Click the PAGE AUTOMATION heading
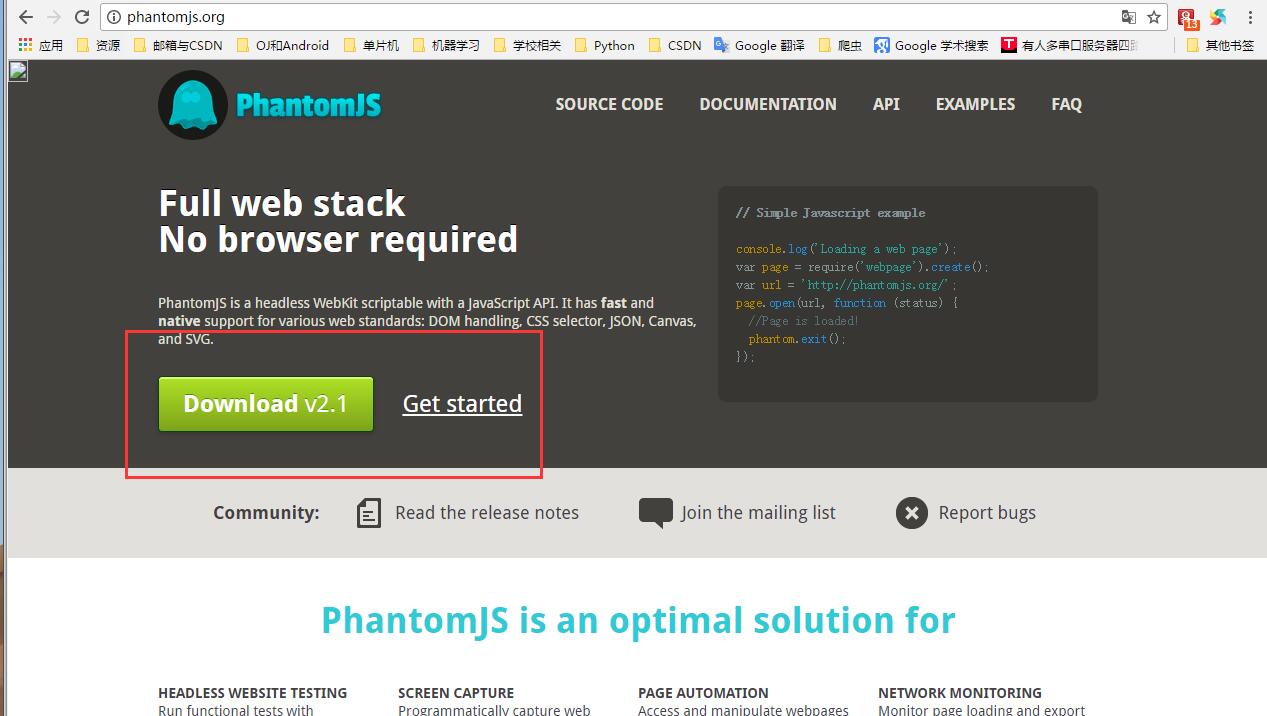1267x716 pixels. [x=703, y=693]
